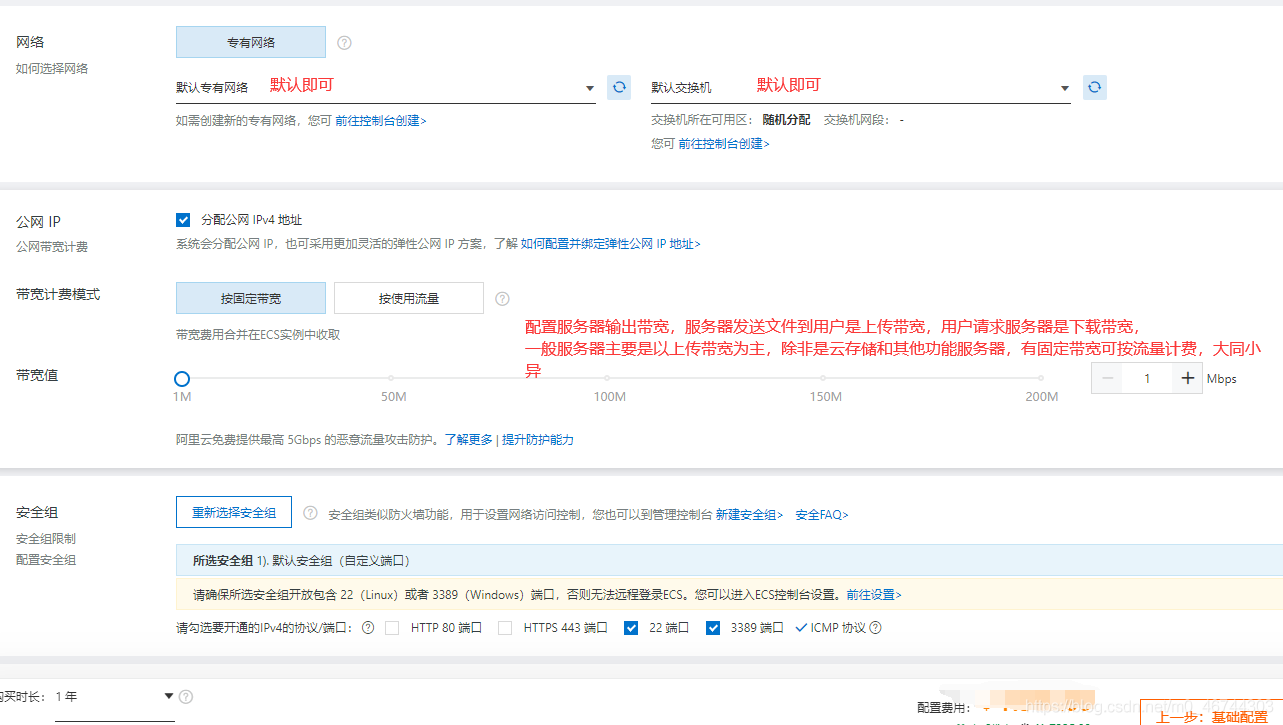Screen dimensions: 1283x725
Task: Refresh the 交换机 list
Action: (1095, 87)
